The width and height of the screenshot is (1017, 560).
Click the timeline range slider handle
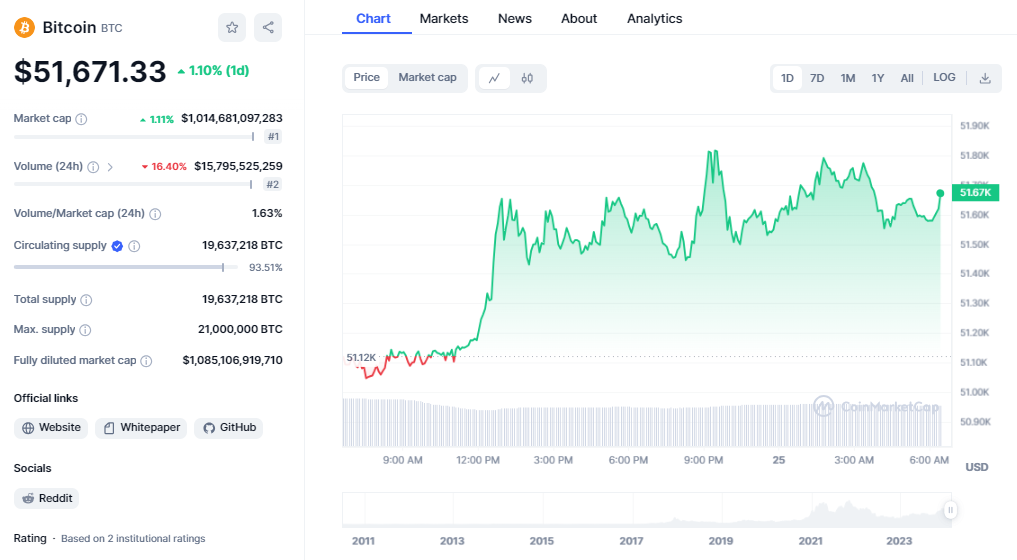click(x=950, y=510)
